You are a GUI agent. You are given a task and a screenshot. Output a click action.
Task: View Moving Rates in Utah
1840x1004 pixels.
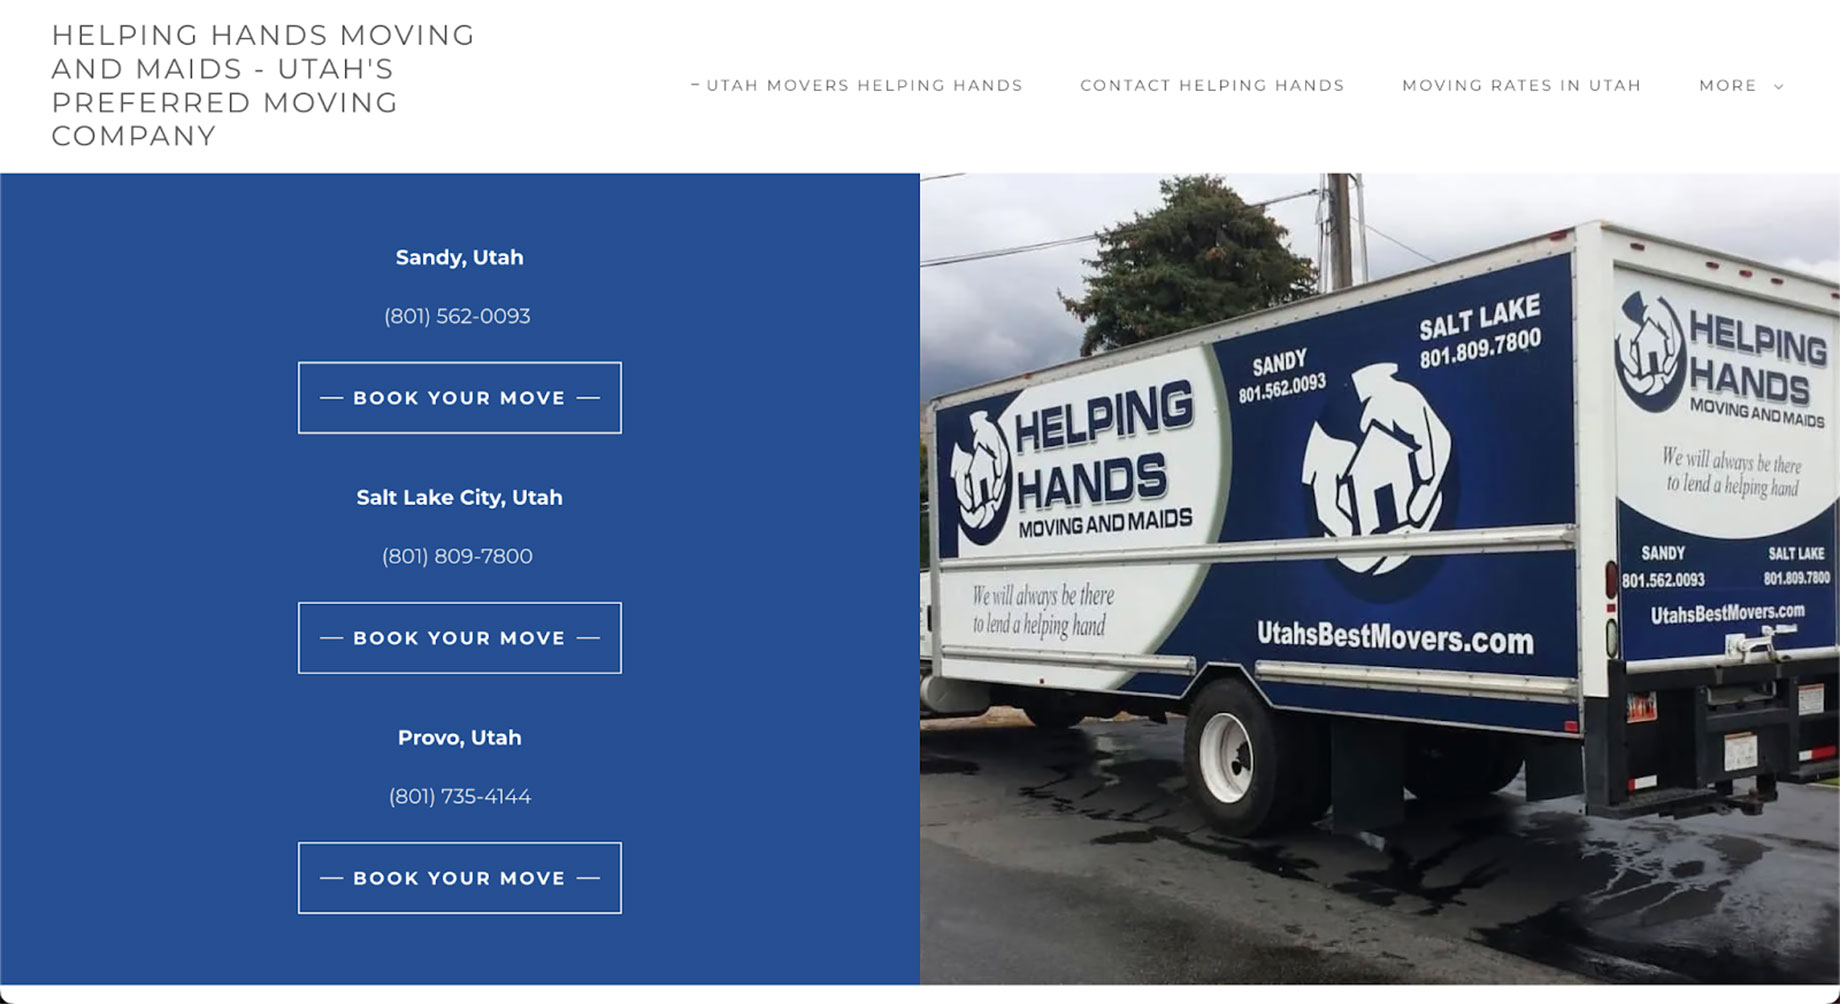tap(1521, 86)
